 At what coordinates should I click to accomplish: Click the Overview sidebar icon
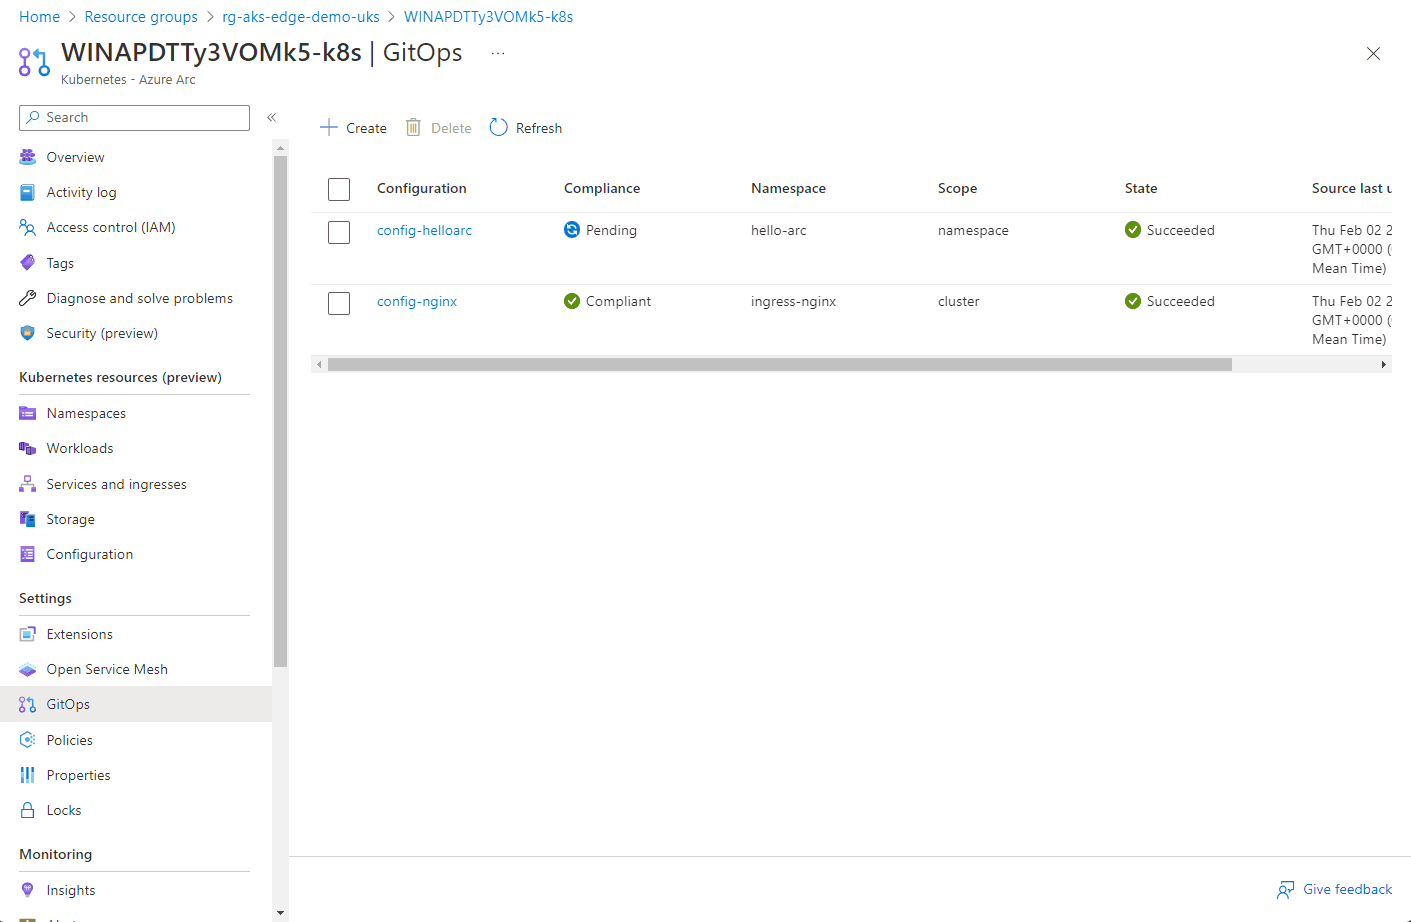(27, 157)
